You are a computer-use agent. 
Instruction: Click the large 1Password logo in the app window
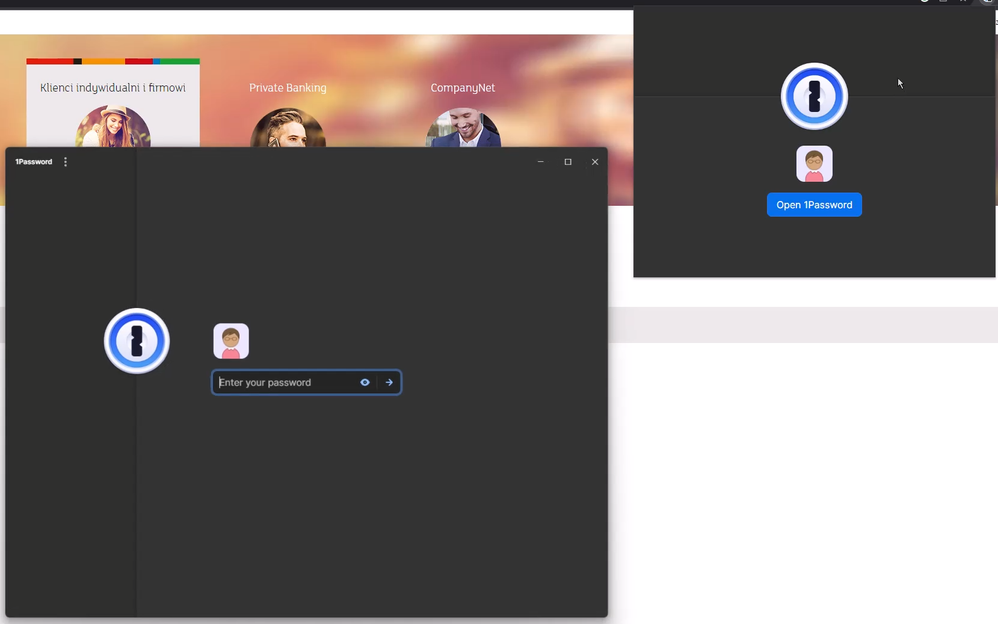(137, 341)
